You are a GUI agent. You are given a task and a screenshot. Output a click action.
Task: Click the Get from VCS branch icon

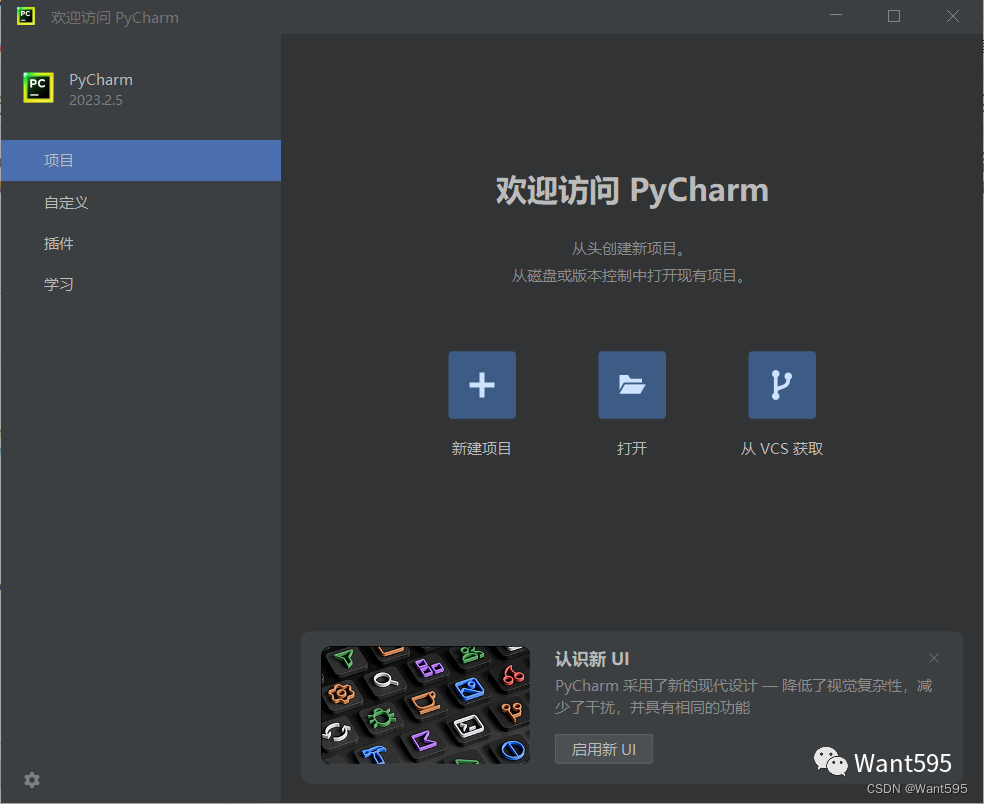(782, 385)
